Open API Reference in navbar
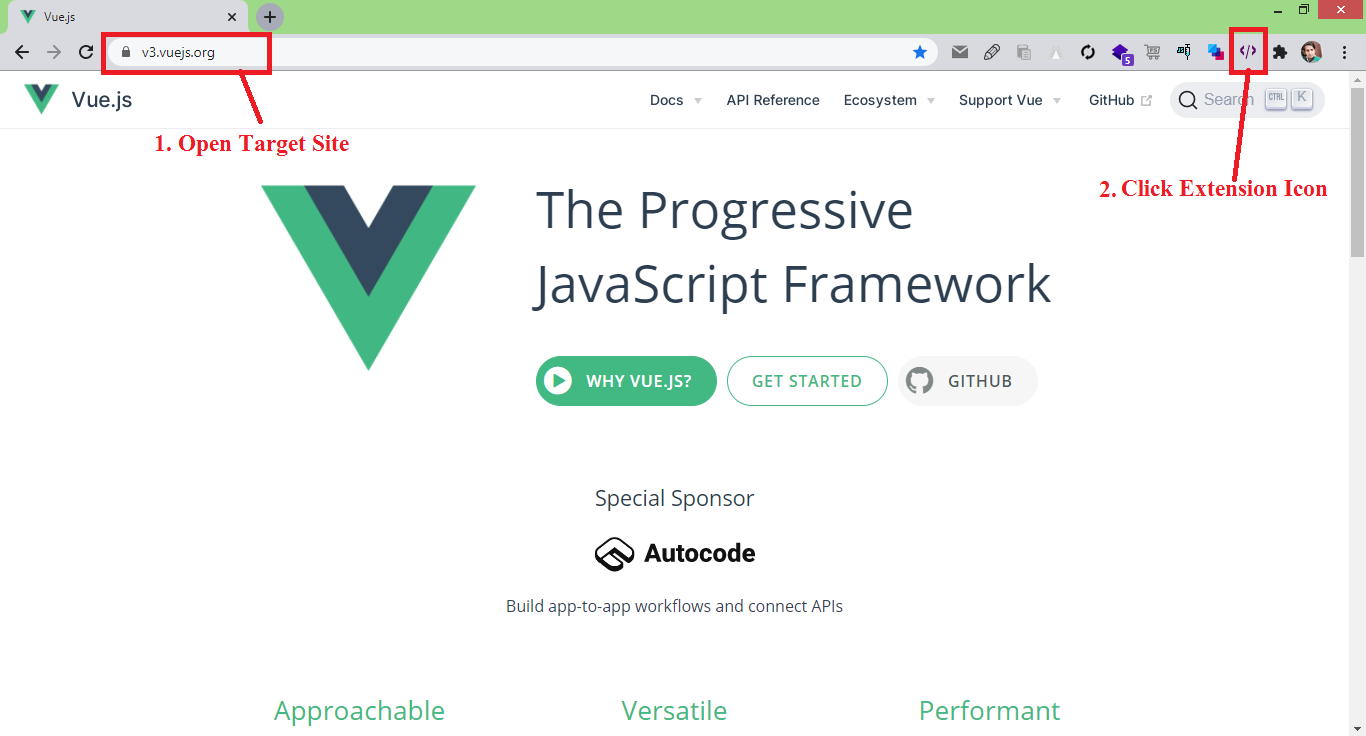 [x=773, y=100]
